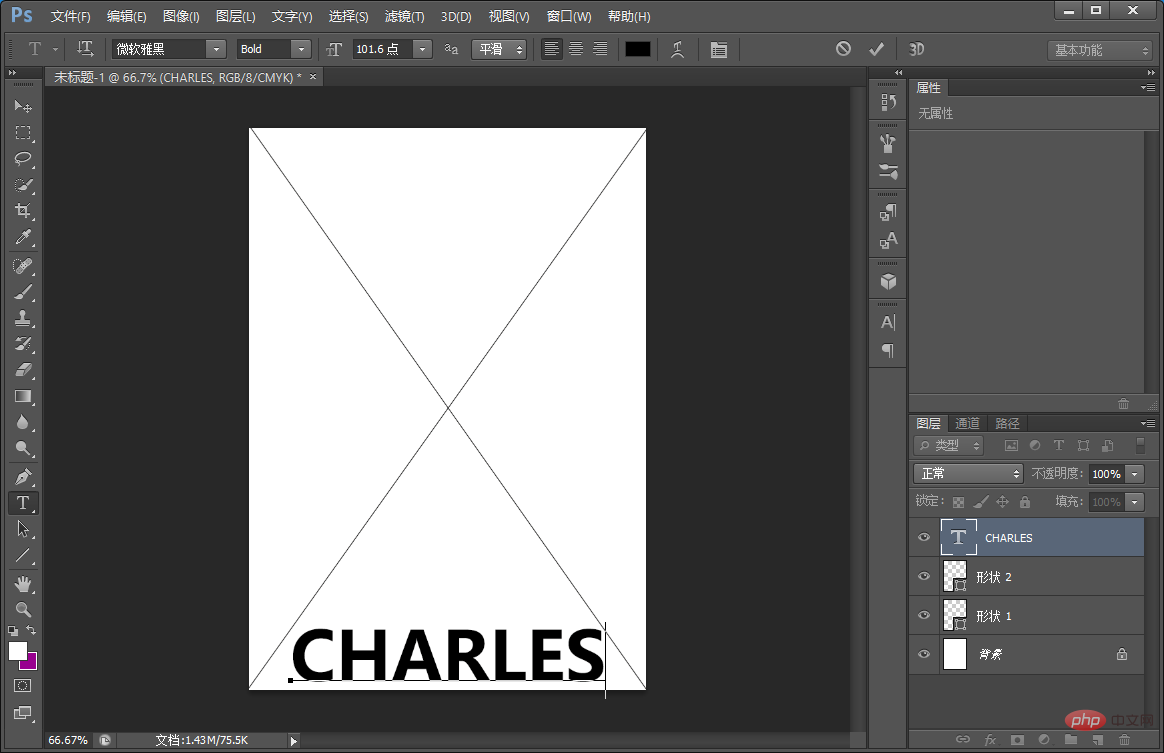Open the 图像(I) menu

tap(181, 16)
